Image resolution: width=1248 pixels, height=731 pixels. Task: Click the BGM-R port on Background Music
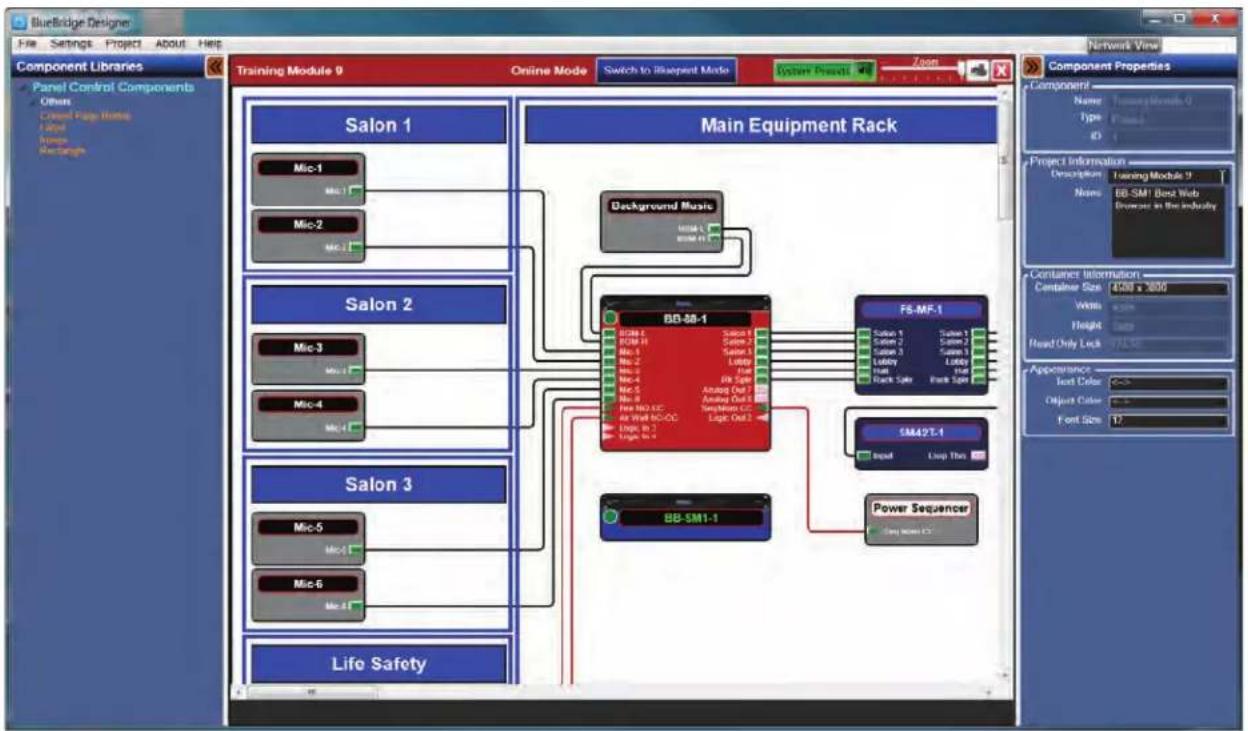(713, 239)
